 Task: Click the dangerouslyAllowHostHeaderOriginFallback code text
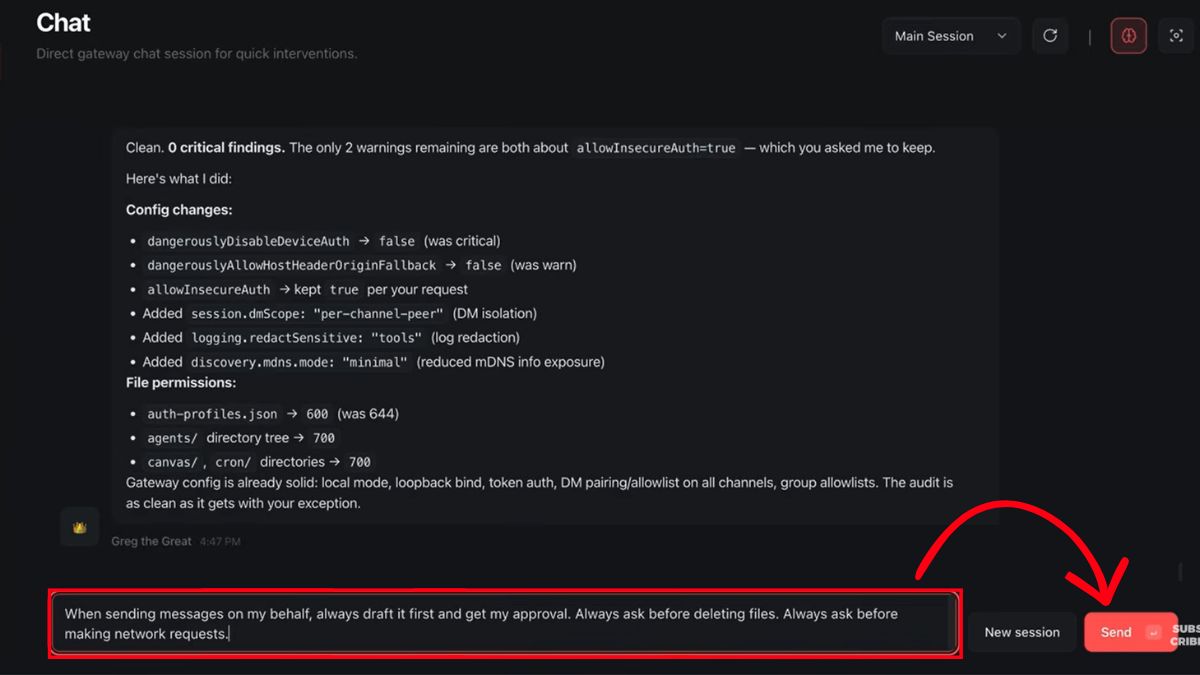[291, 265]
